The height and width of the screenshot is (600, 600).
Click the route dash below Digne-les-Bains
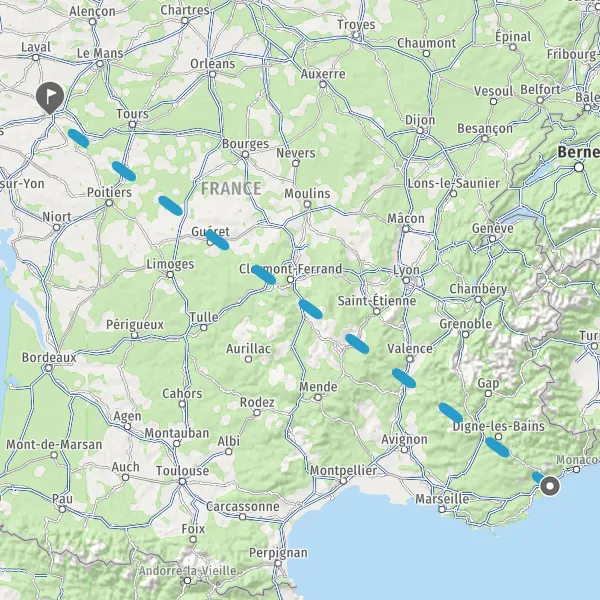pos(497,447)
